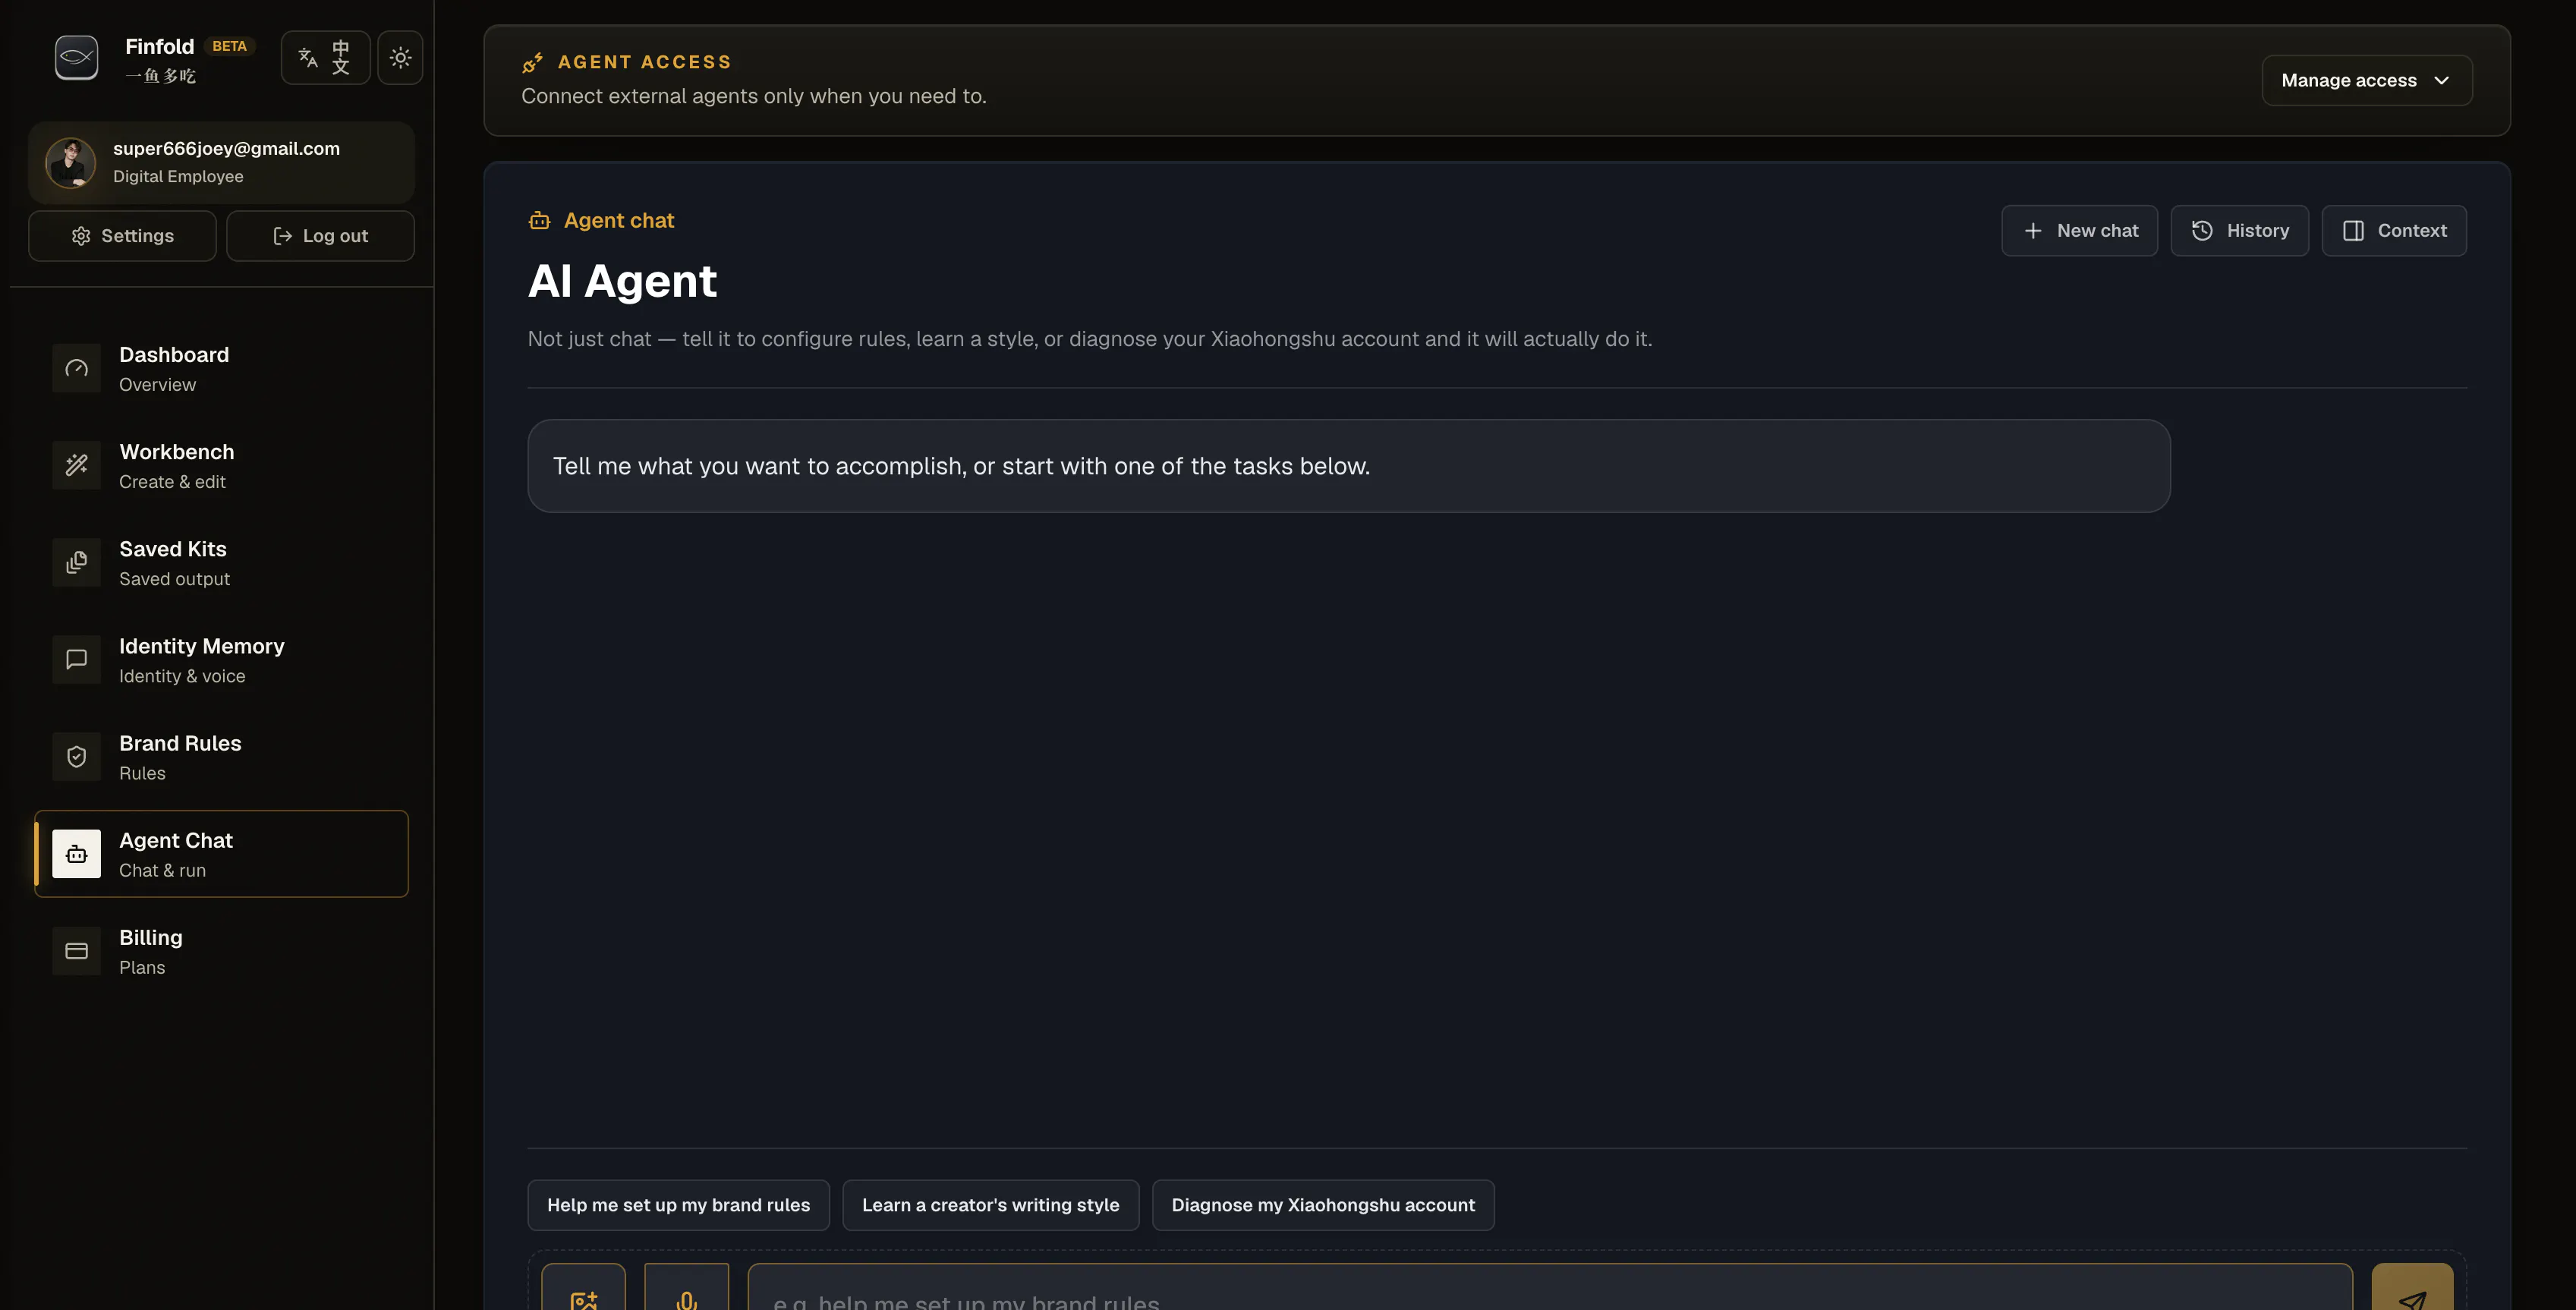Click the user avatar photo
Screen dimensions: 2576x1310
coord(70,162)
